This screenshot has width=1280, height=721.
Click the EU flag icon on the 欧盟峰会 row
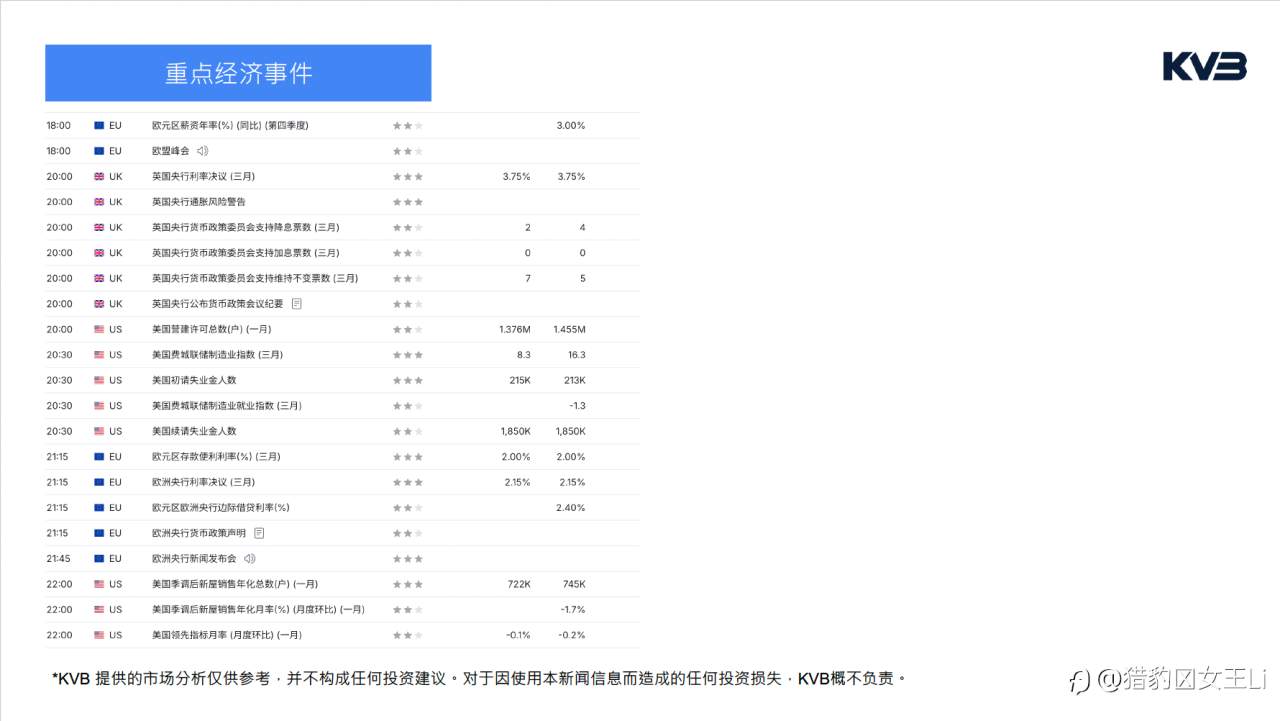point(99,151)
